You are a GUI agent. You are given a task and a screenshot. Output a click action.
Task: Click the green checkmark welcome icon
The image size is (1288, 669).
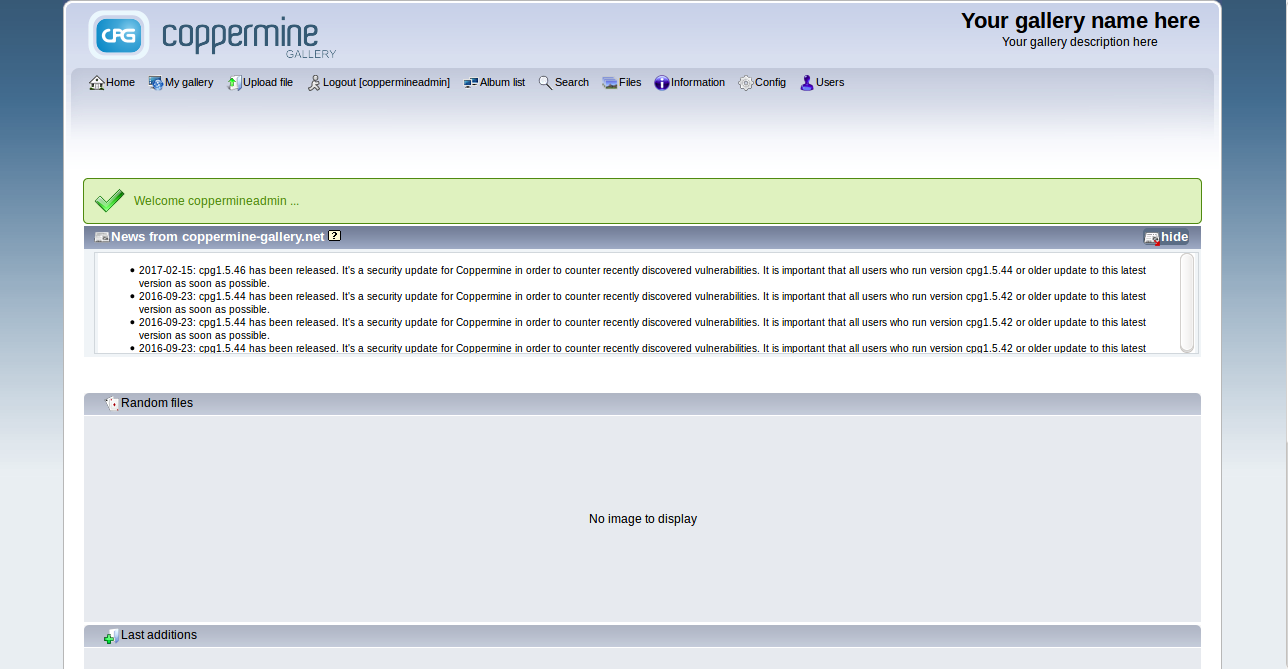[x=110, y=201]
